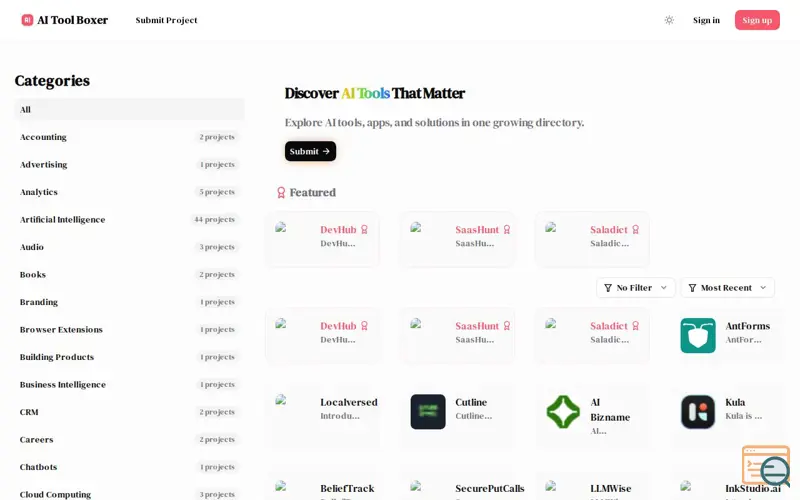Open Submit Project in the navbar
The image size is (800, 500).
click(x=166, y=20)
